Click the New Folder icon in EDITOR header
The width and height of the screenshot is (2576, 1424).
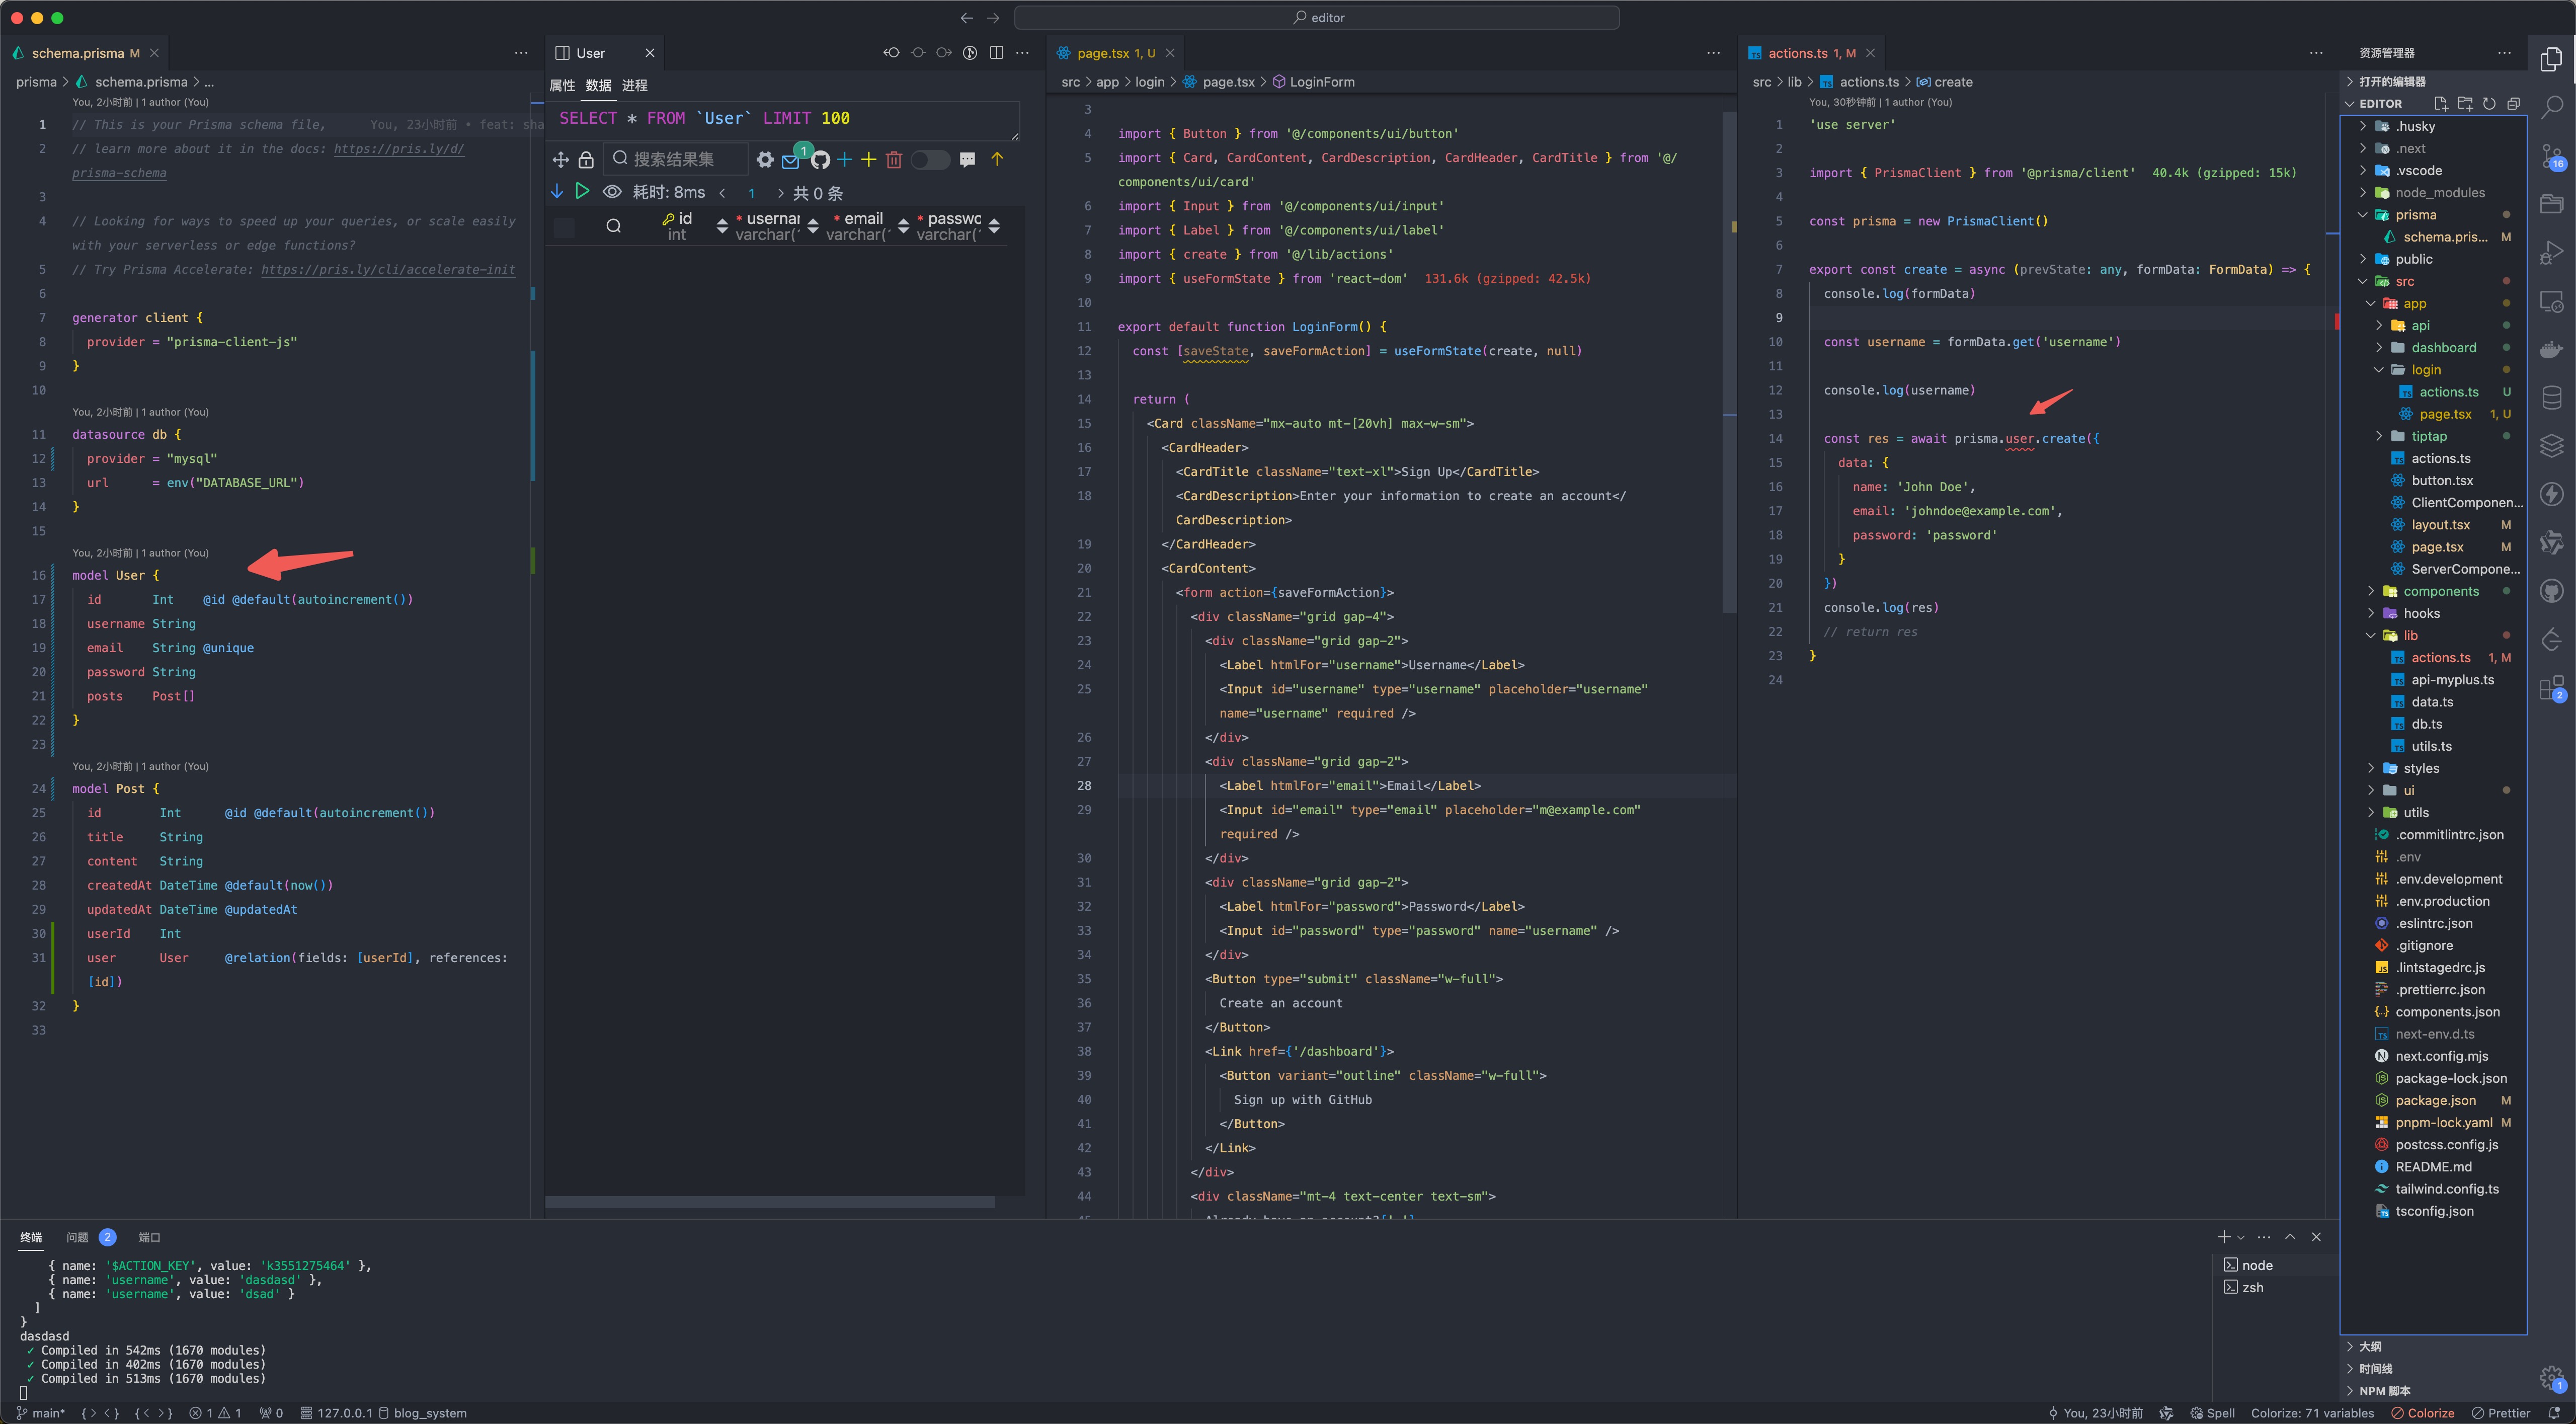(x=2465, y=103)
